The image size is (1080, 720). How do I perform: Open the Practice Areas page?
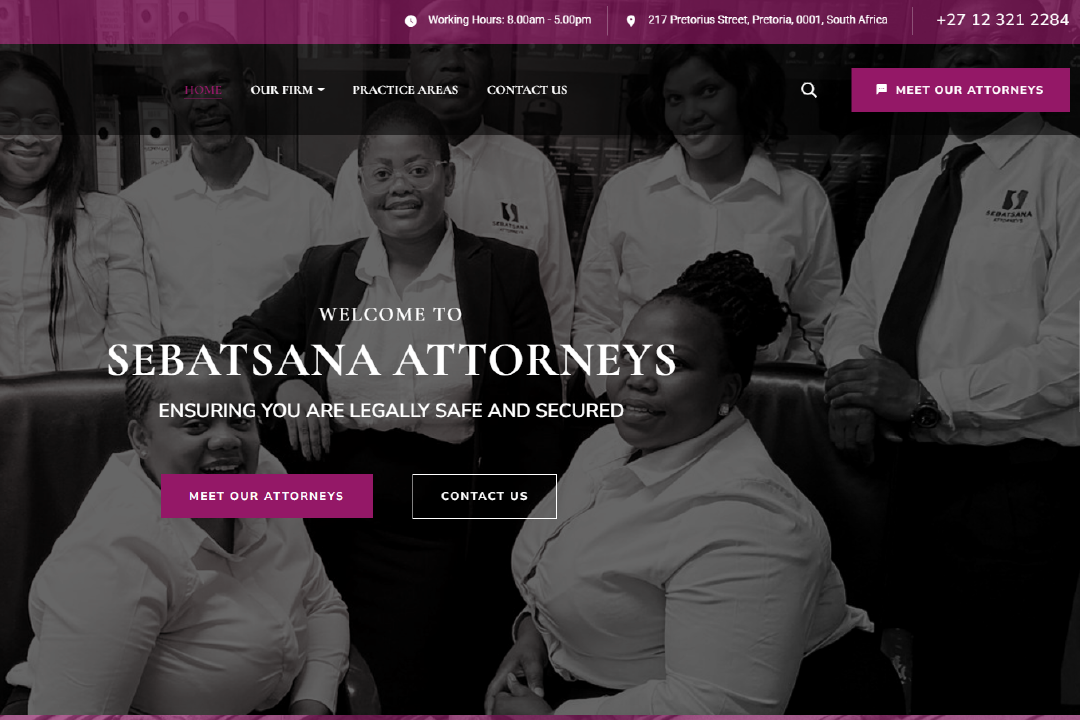pyautogui.click(x=405, y=90)
